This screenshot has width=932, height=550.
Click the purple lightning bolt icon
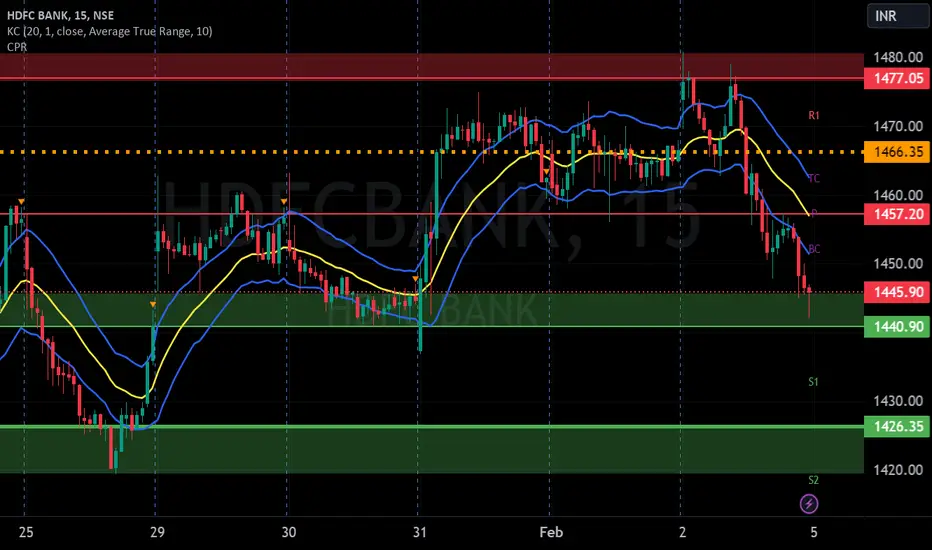pos(808,504)
